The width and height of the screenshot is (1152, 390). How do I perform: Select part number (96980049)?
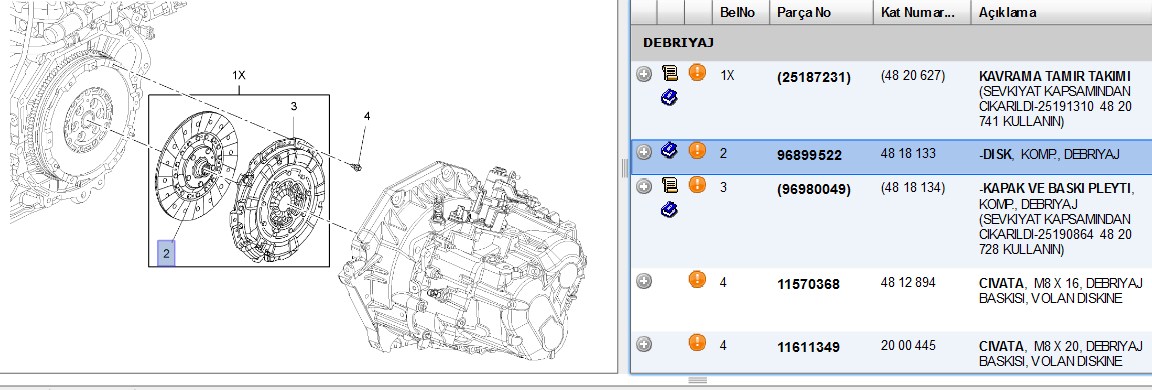click(x=814, y=189)
